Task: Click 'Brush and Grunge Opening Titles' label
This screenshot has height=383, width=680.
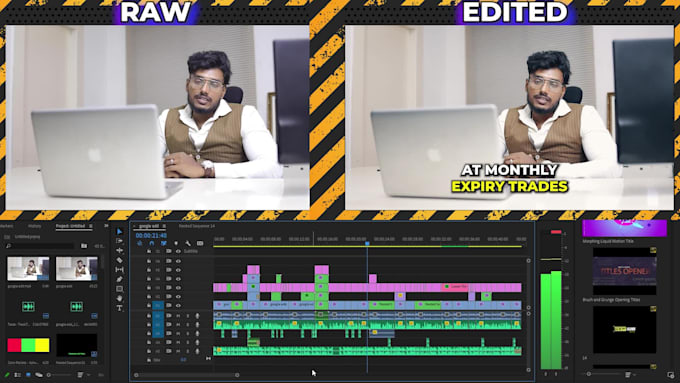Action: coord(611,300)
